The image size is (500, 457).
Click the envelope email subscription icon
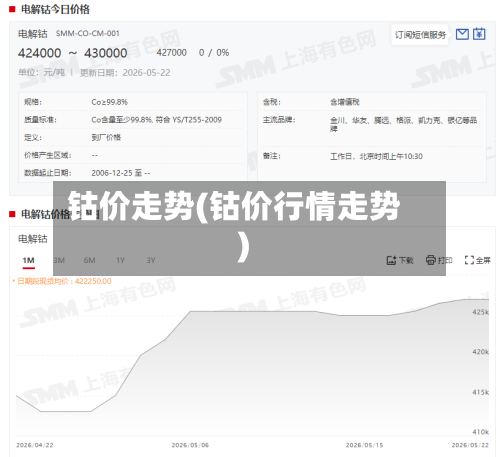click(x=462, y=34)
